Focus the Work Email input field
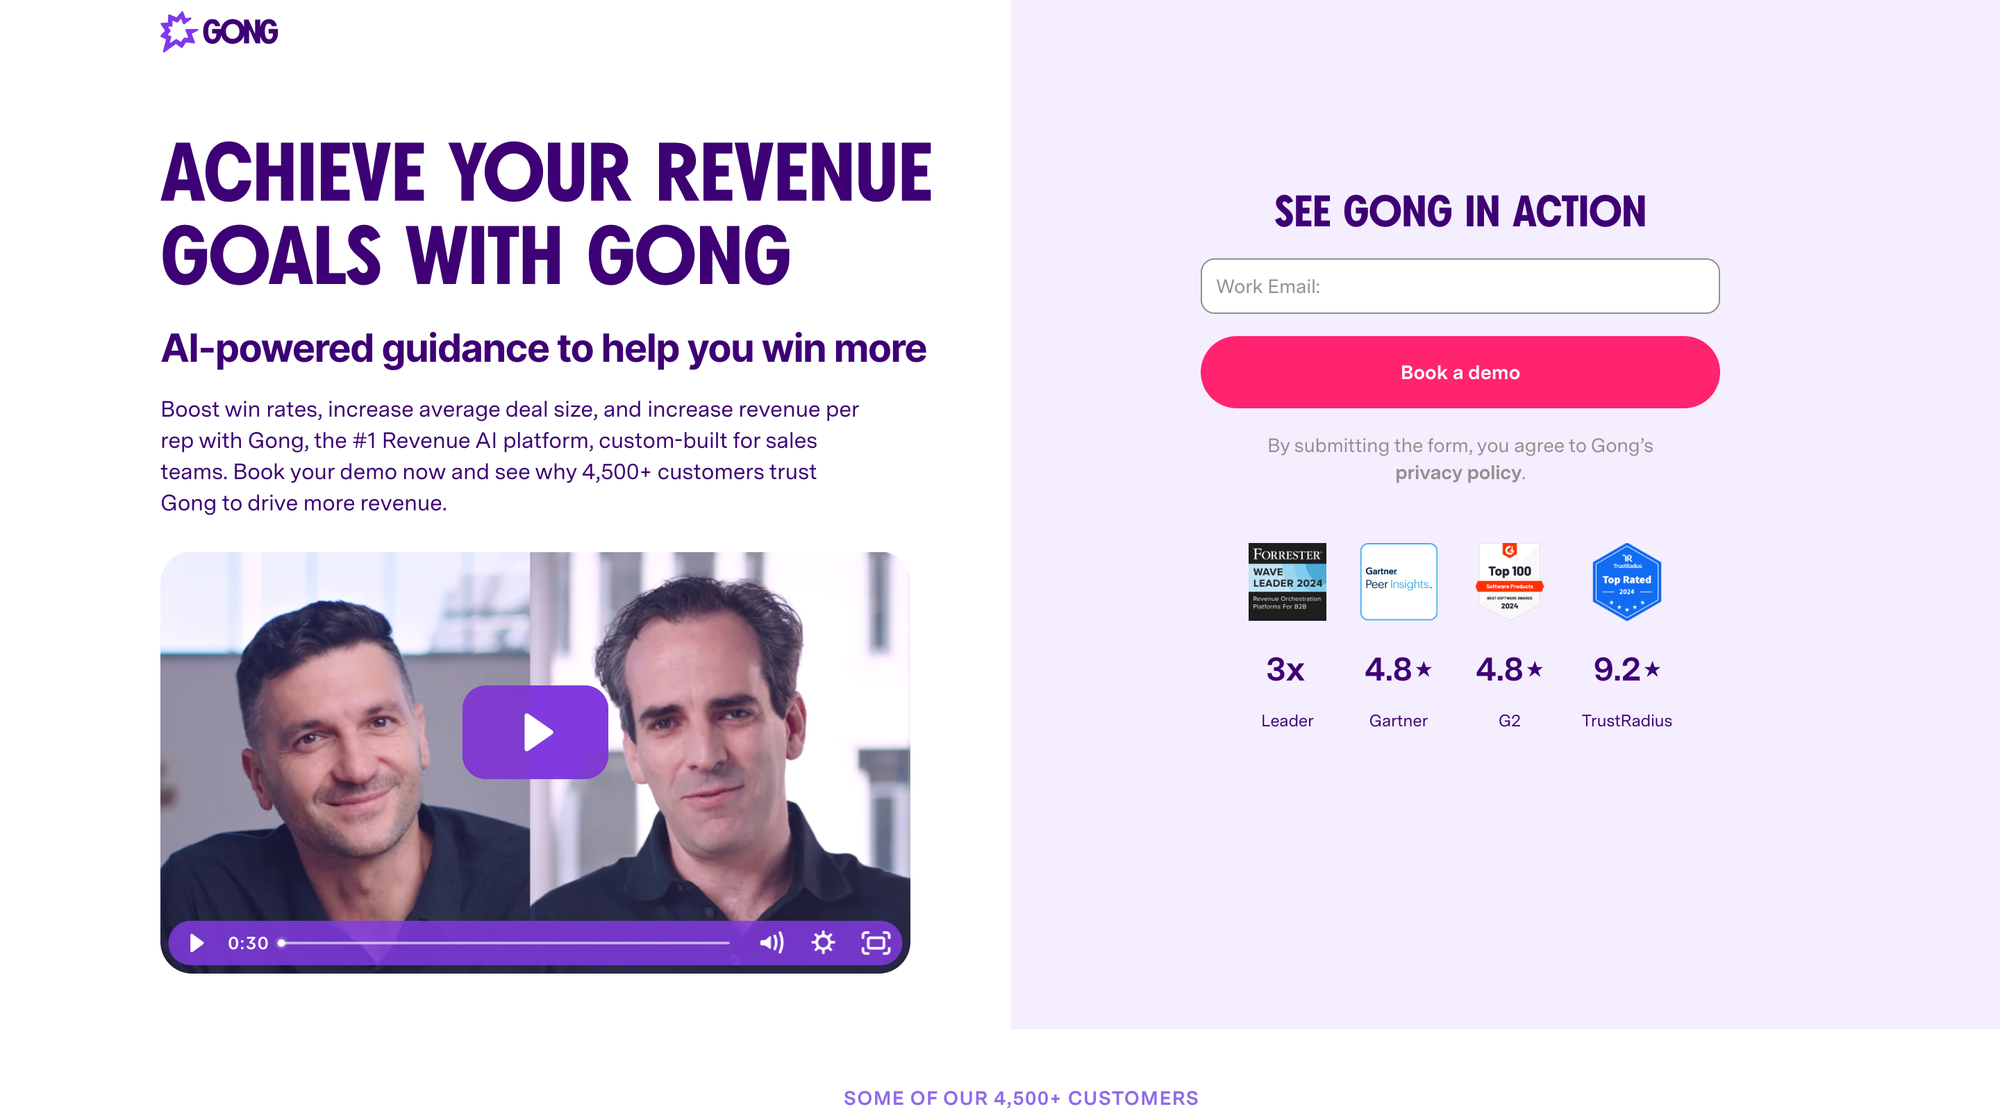Viewport: 2000px width, 1118px height. pyautogui.click(x=1460, y=286)
